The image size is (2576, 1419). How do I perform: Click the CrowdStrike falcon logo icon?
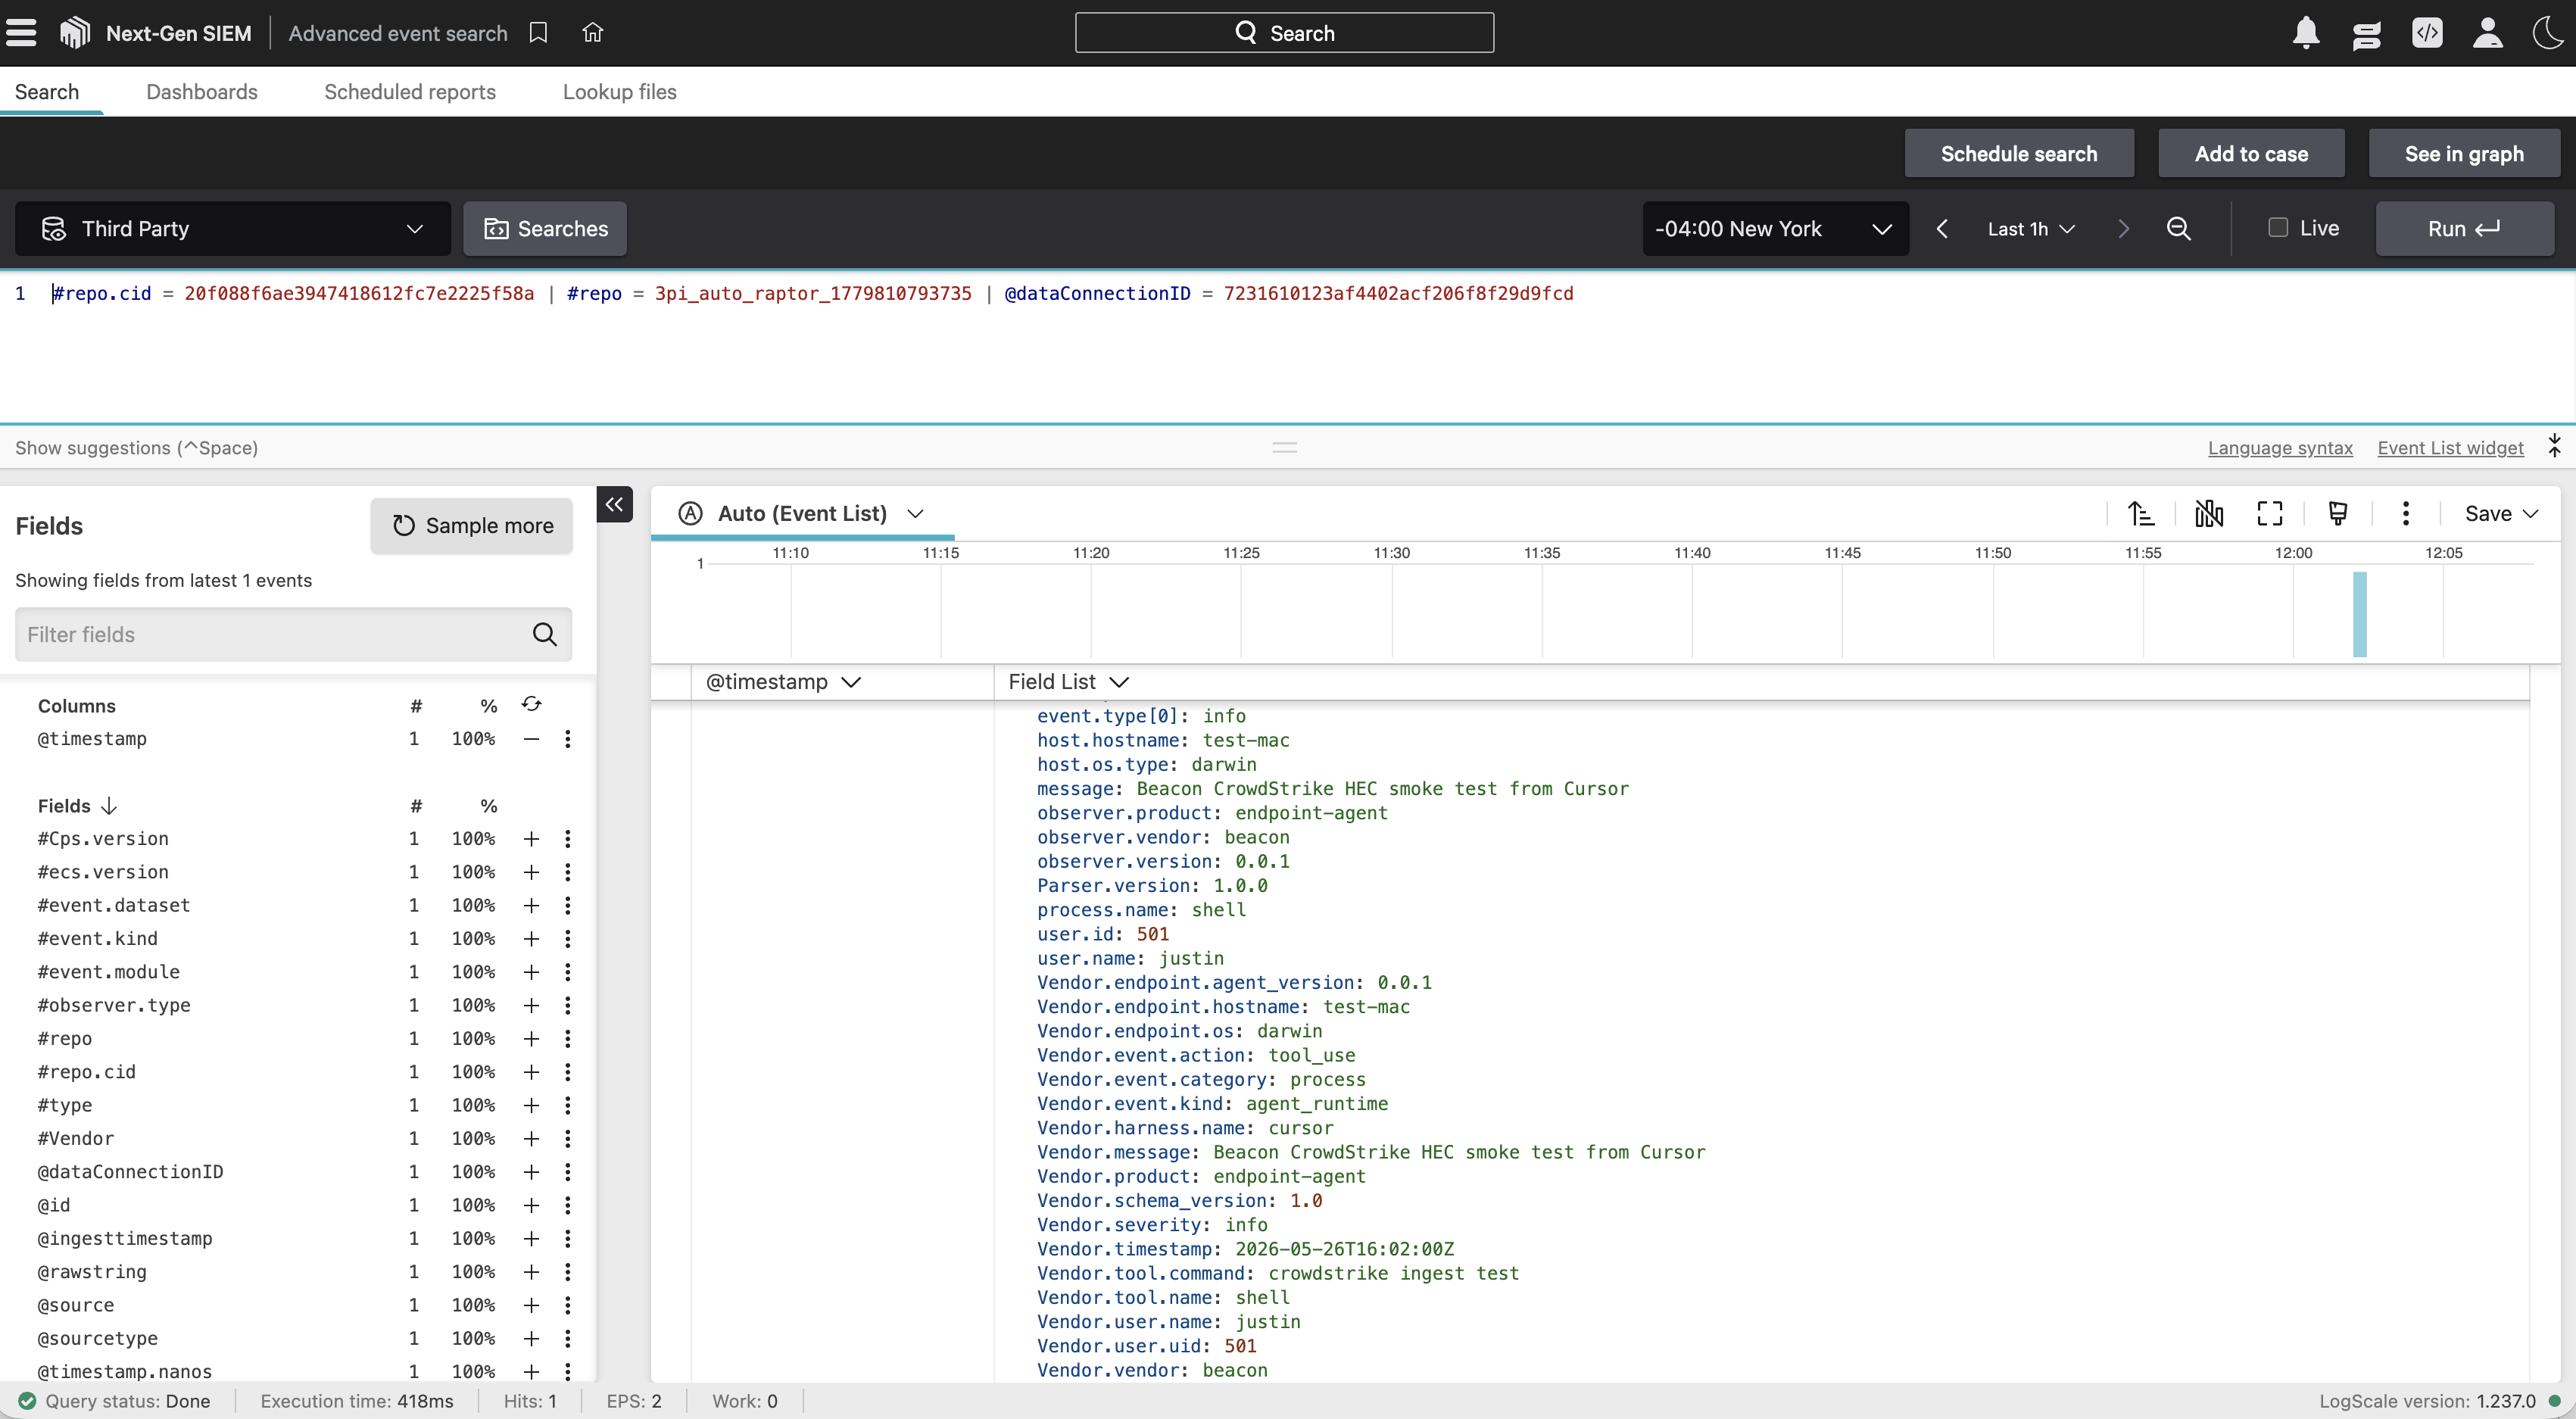tap(75, 33)
